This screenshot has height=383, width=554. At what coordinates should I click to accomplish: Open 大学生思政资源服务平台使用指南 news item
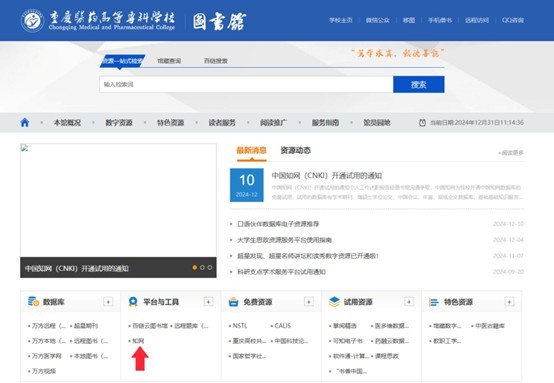(284, 240)
